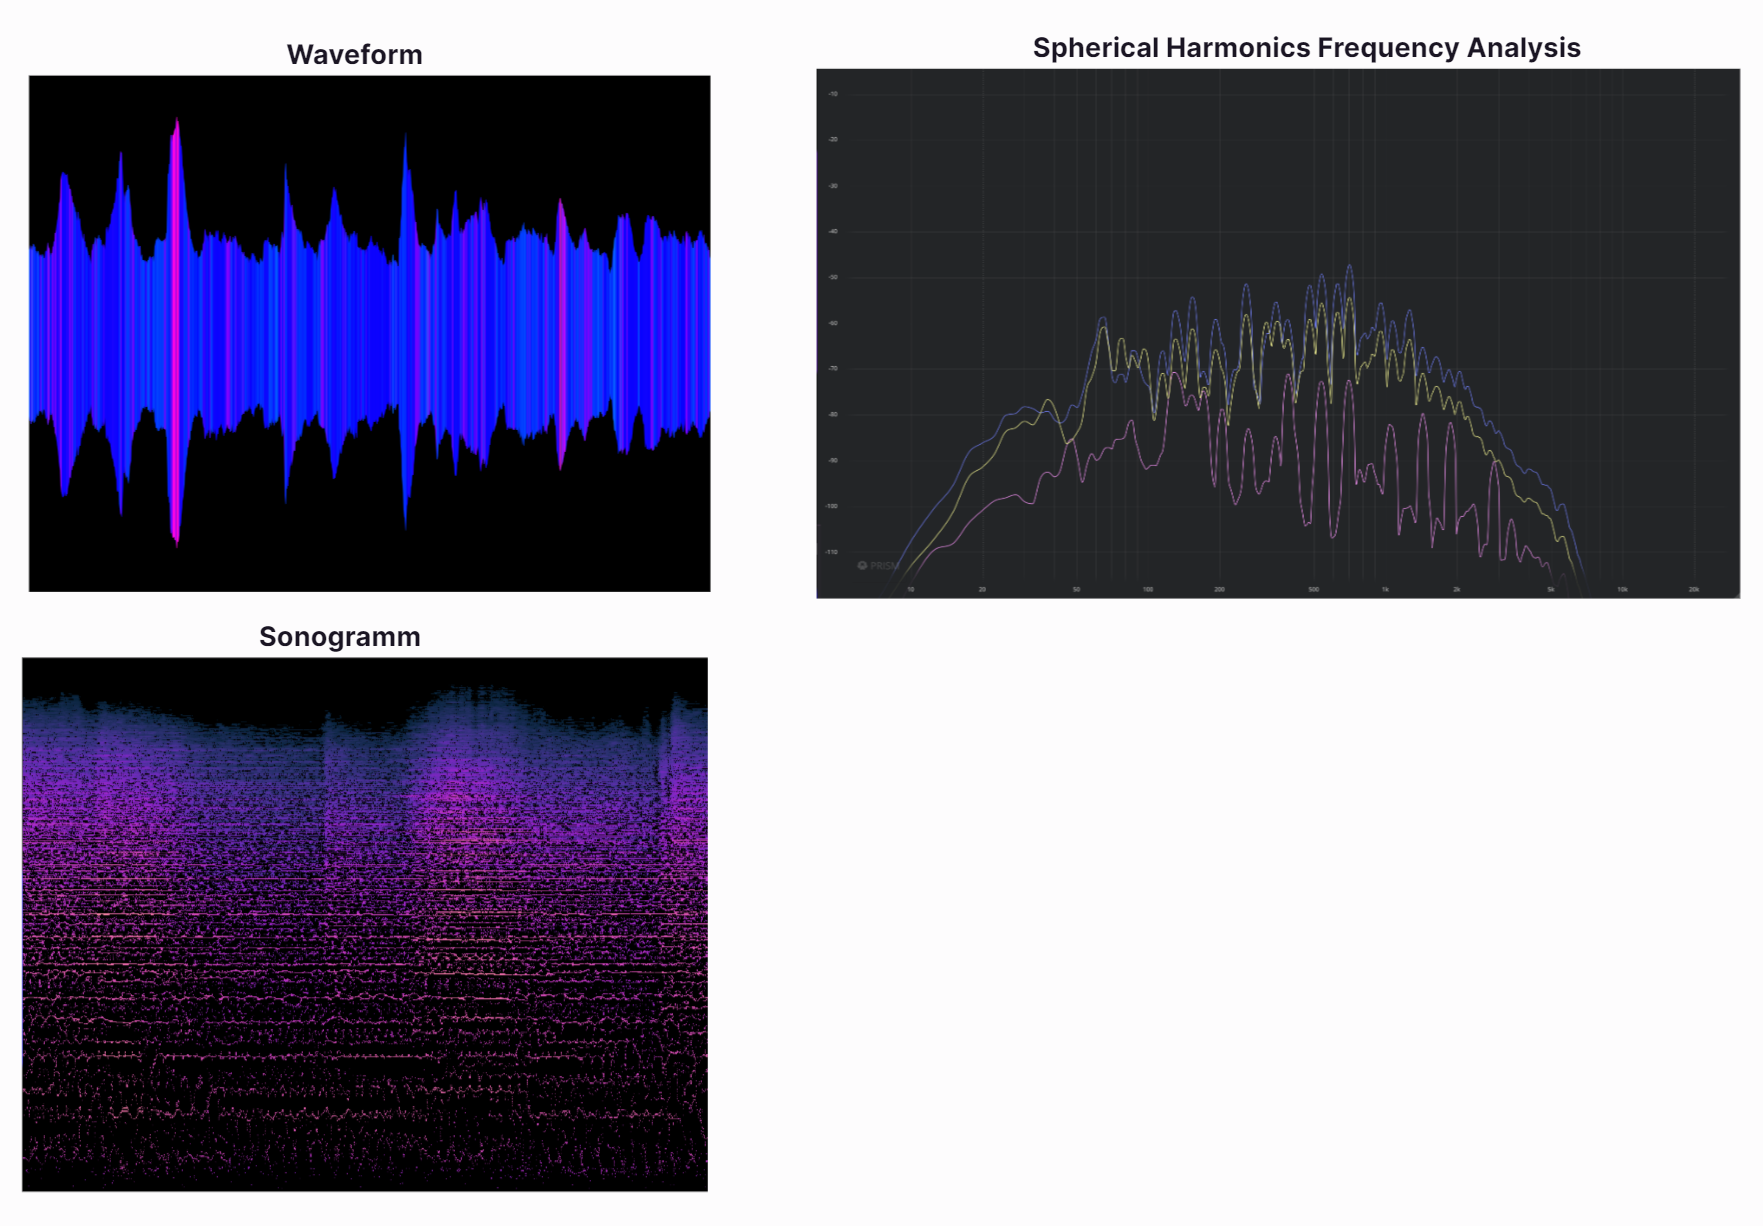Click the 500 label on the frequency axis
This screenshot has height=1226, width=1763.
(1313, 590)
